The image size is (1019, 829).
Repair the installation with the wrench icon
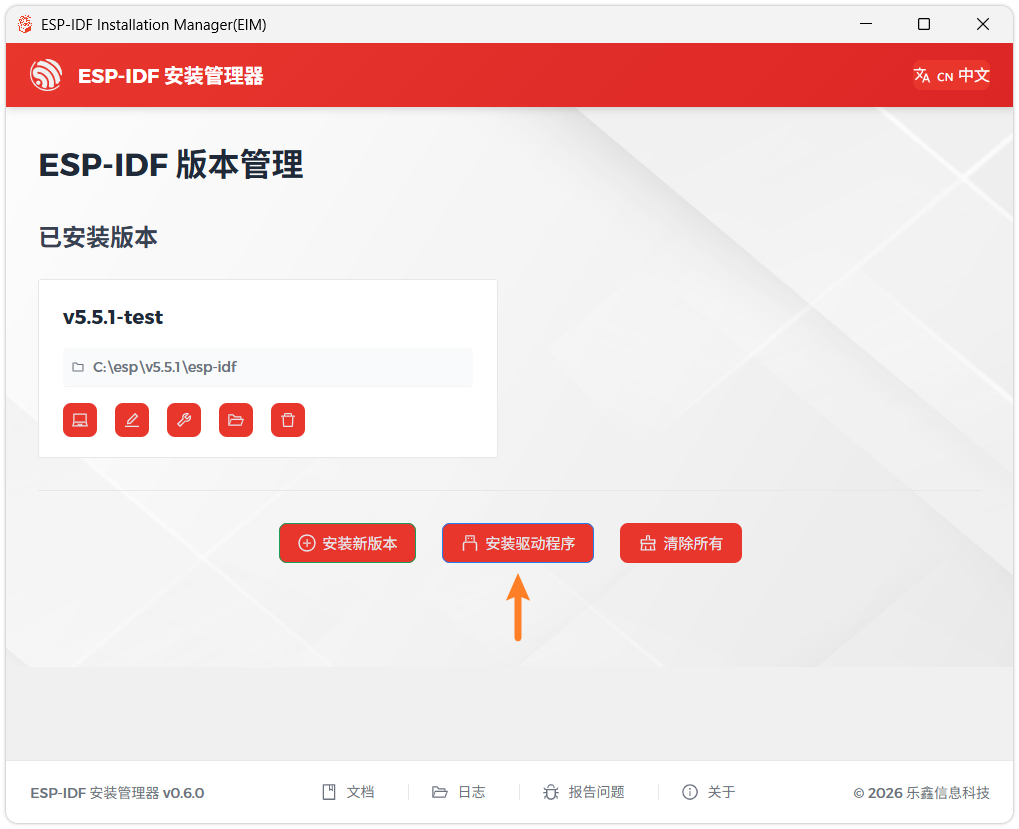pyautogui.click(x=184, y=420)
